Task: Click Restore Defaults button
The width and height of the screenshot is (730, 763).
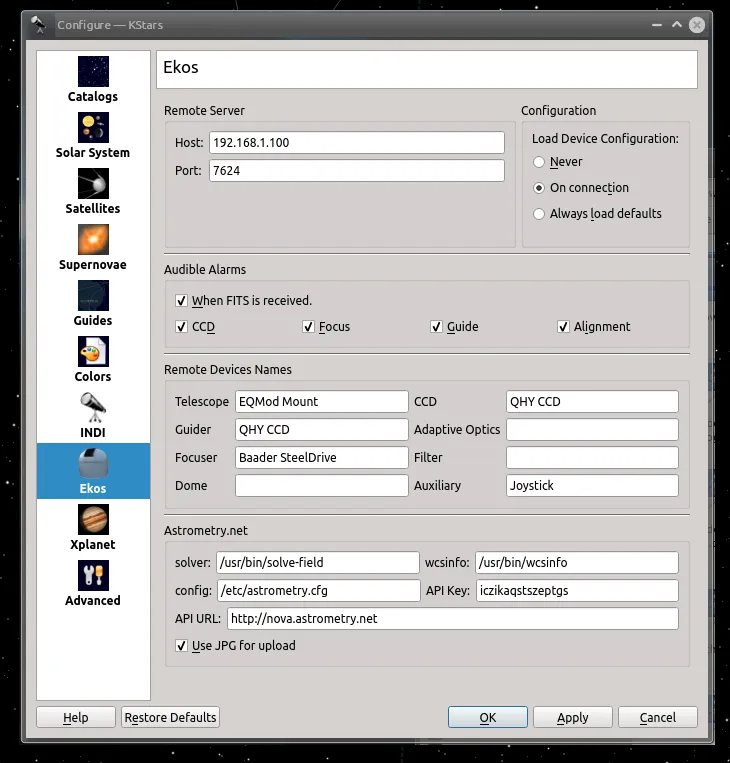Action: 170,717
